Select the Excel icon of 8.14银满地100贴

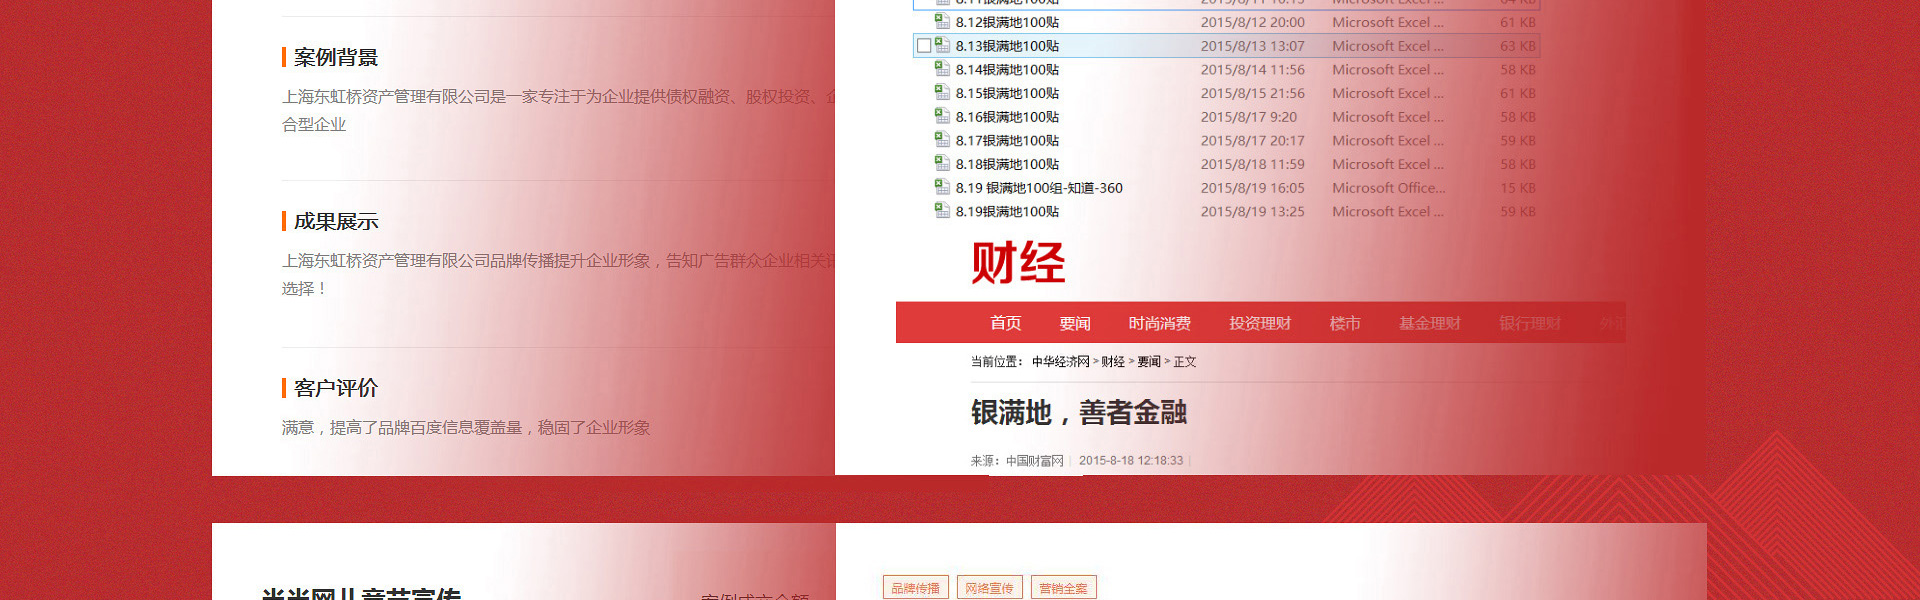942,69
